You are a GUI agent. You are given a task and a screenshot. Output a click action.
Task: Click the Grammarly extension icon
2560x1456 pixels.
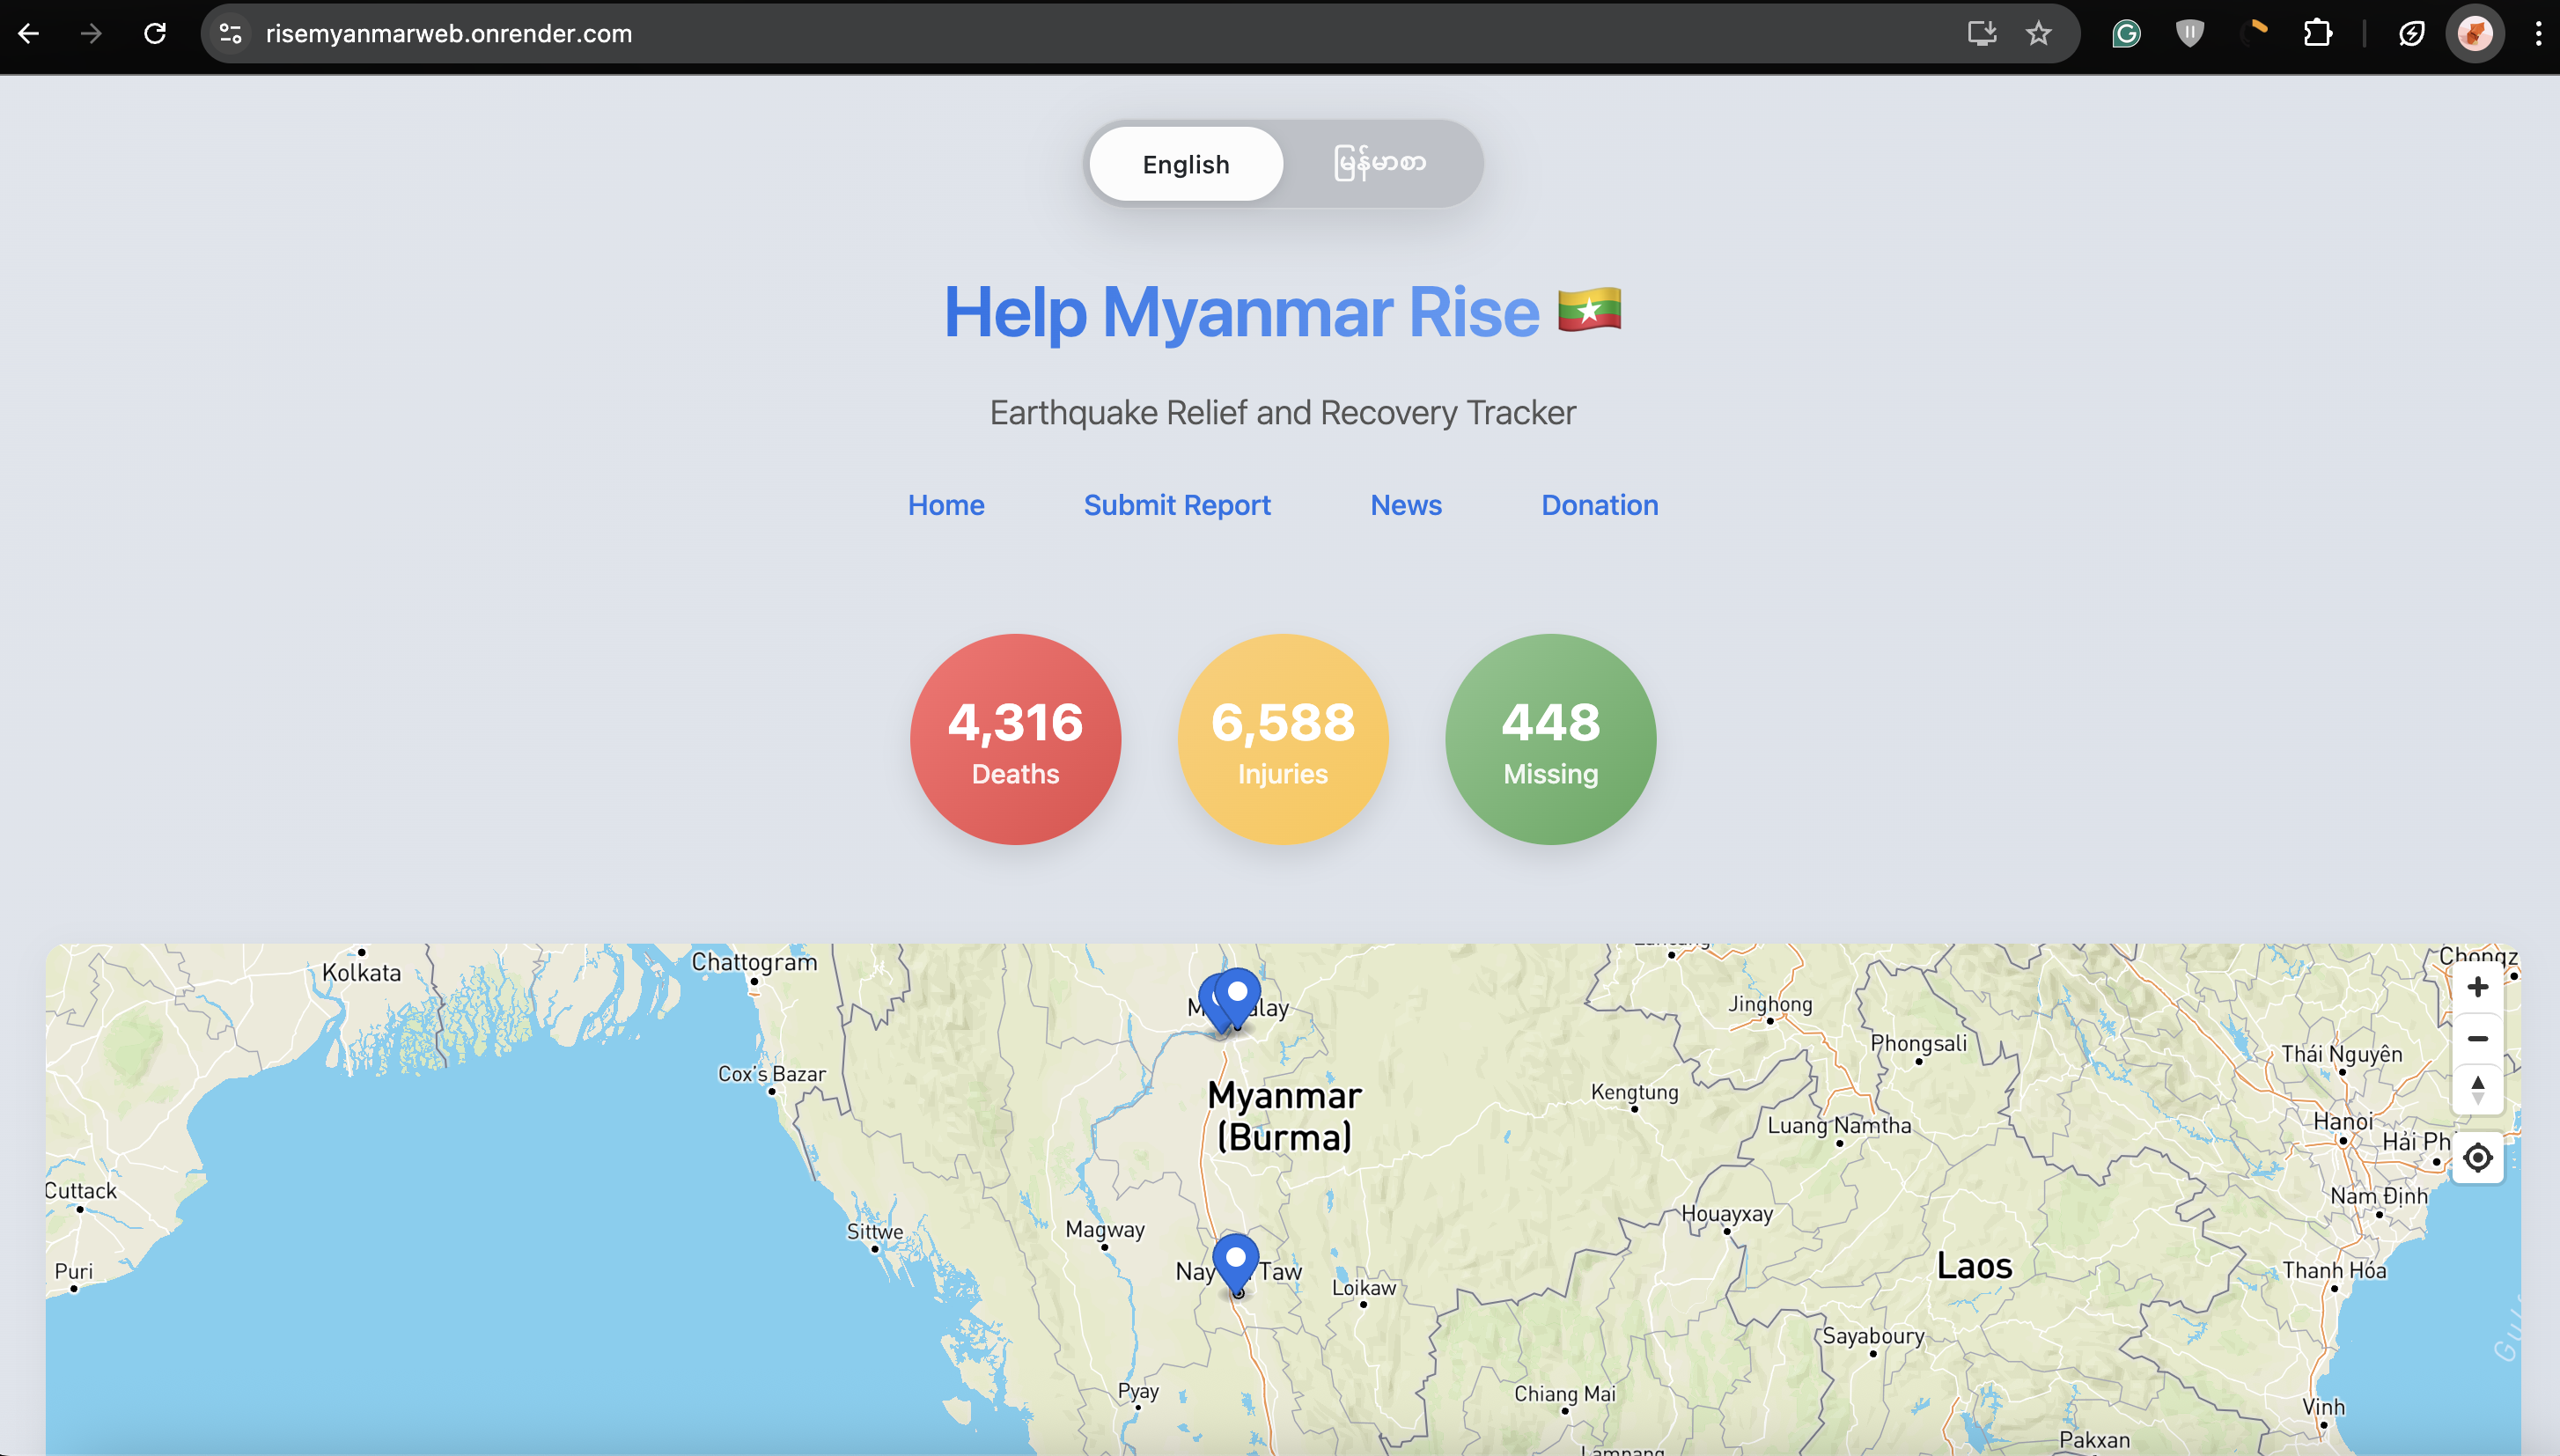[x=2126, y=34]
